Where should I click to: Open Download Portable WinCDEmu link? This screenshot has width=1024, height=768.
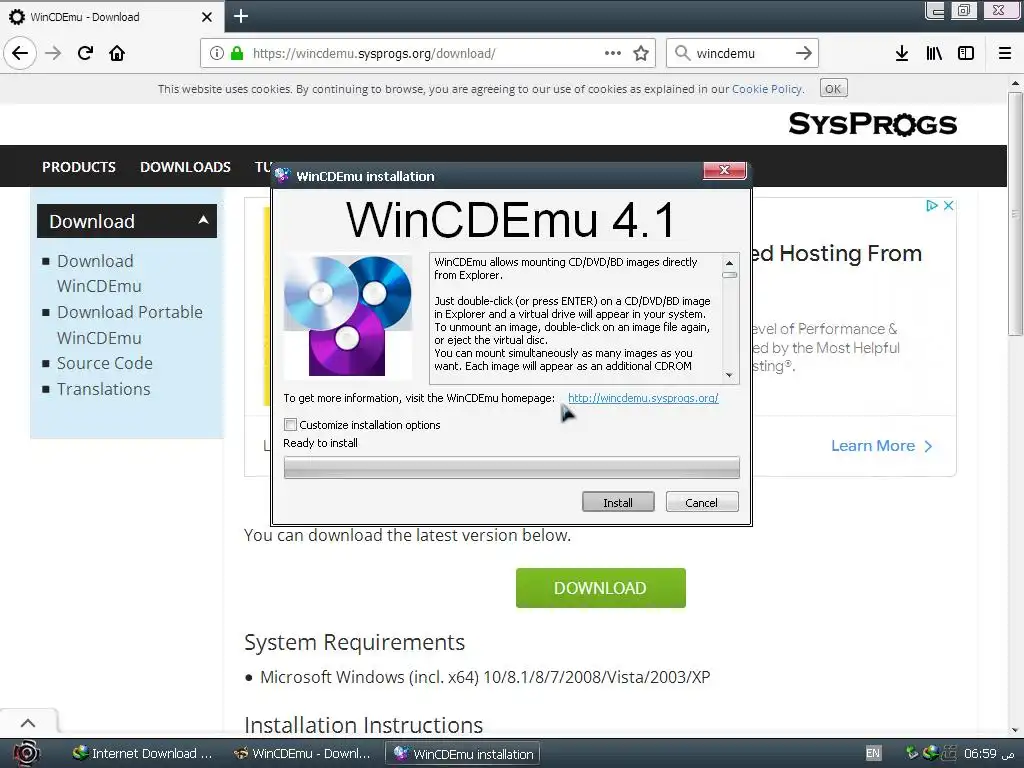coord(129,325)
